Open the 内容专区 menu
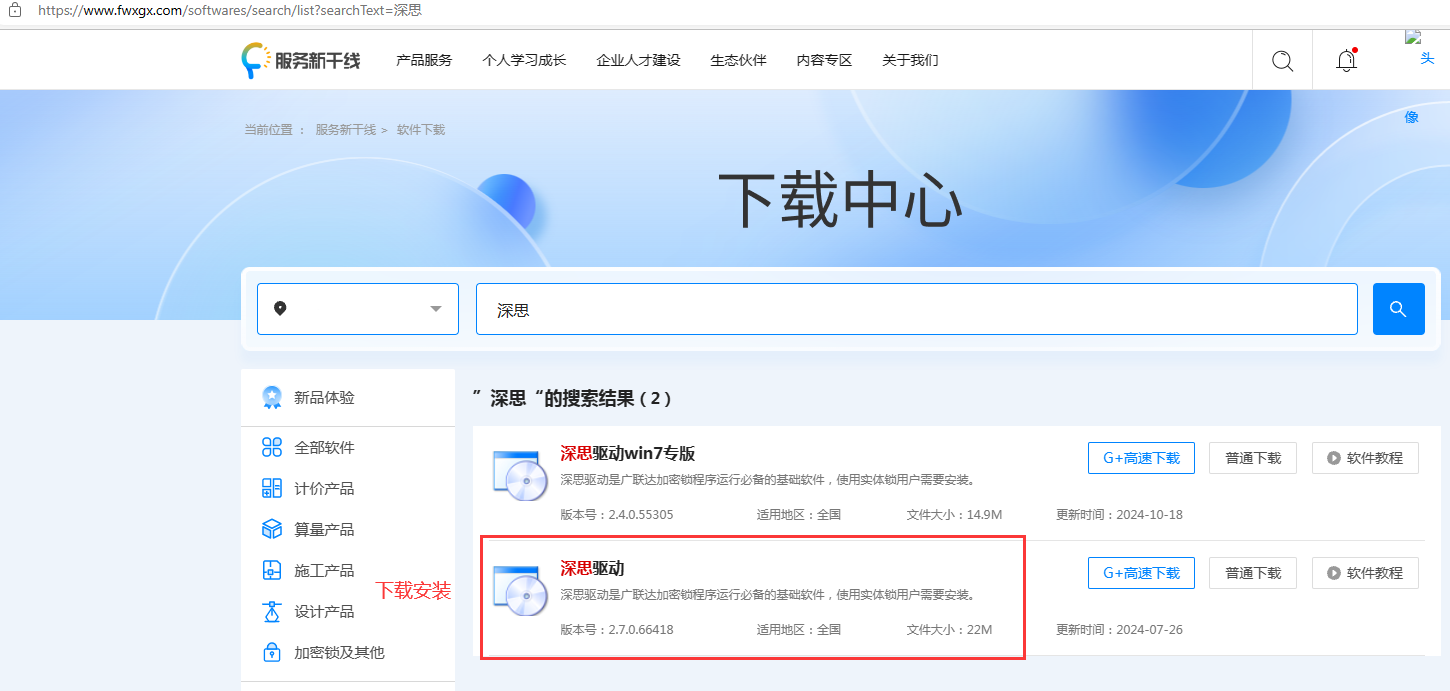Screen dimensions: 1450x691 pos(824,60)
